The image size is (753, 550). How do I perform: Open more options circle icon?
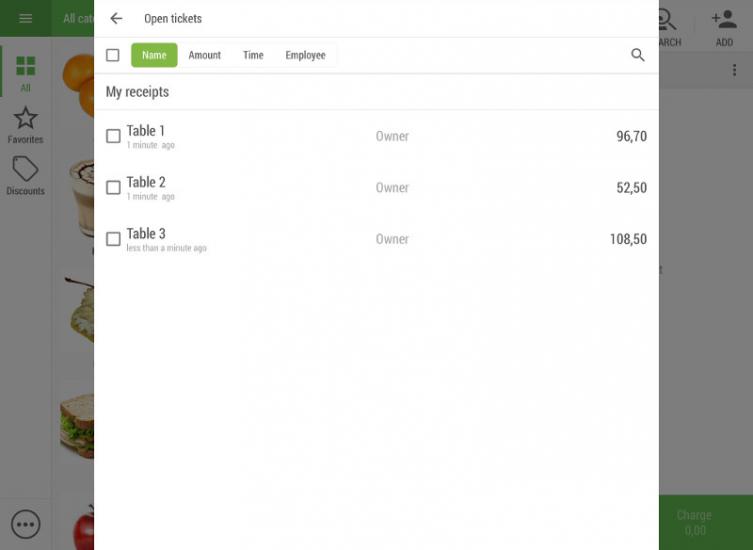(x=25, y=524)
